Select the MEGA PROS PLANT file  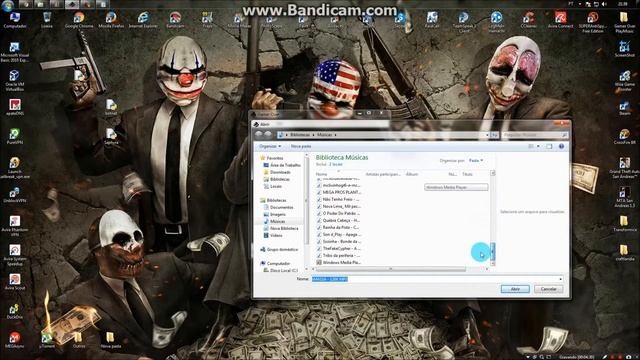[339, 192]
